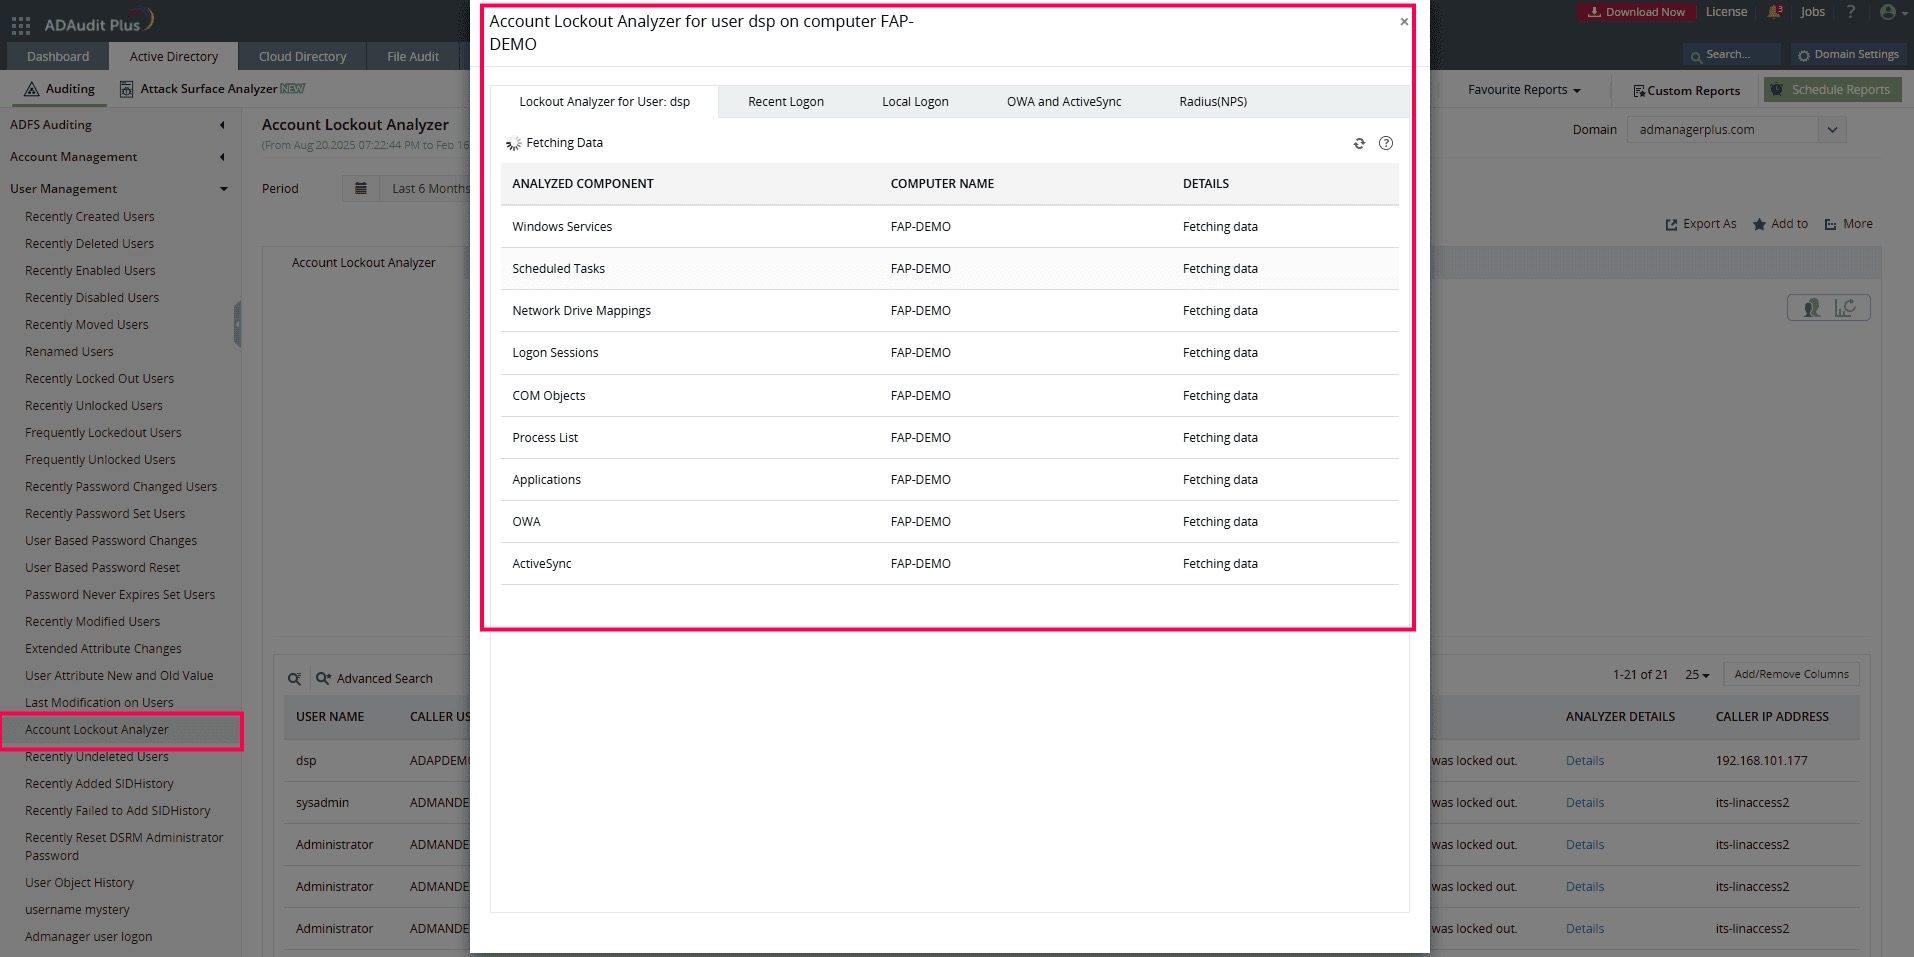
Task: Open Recently Created Users report
Action: click(89, 217)
